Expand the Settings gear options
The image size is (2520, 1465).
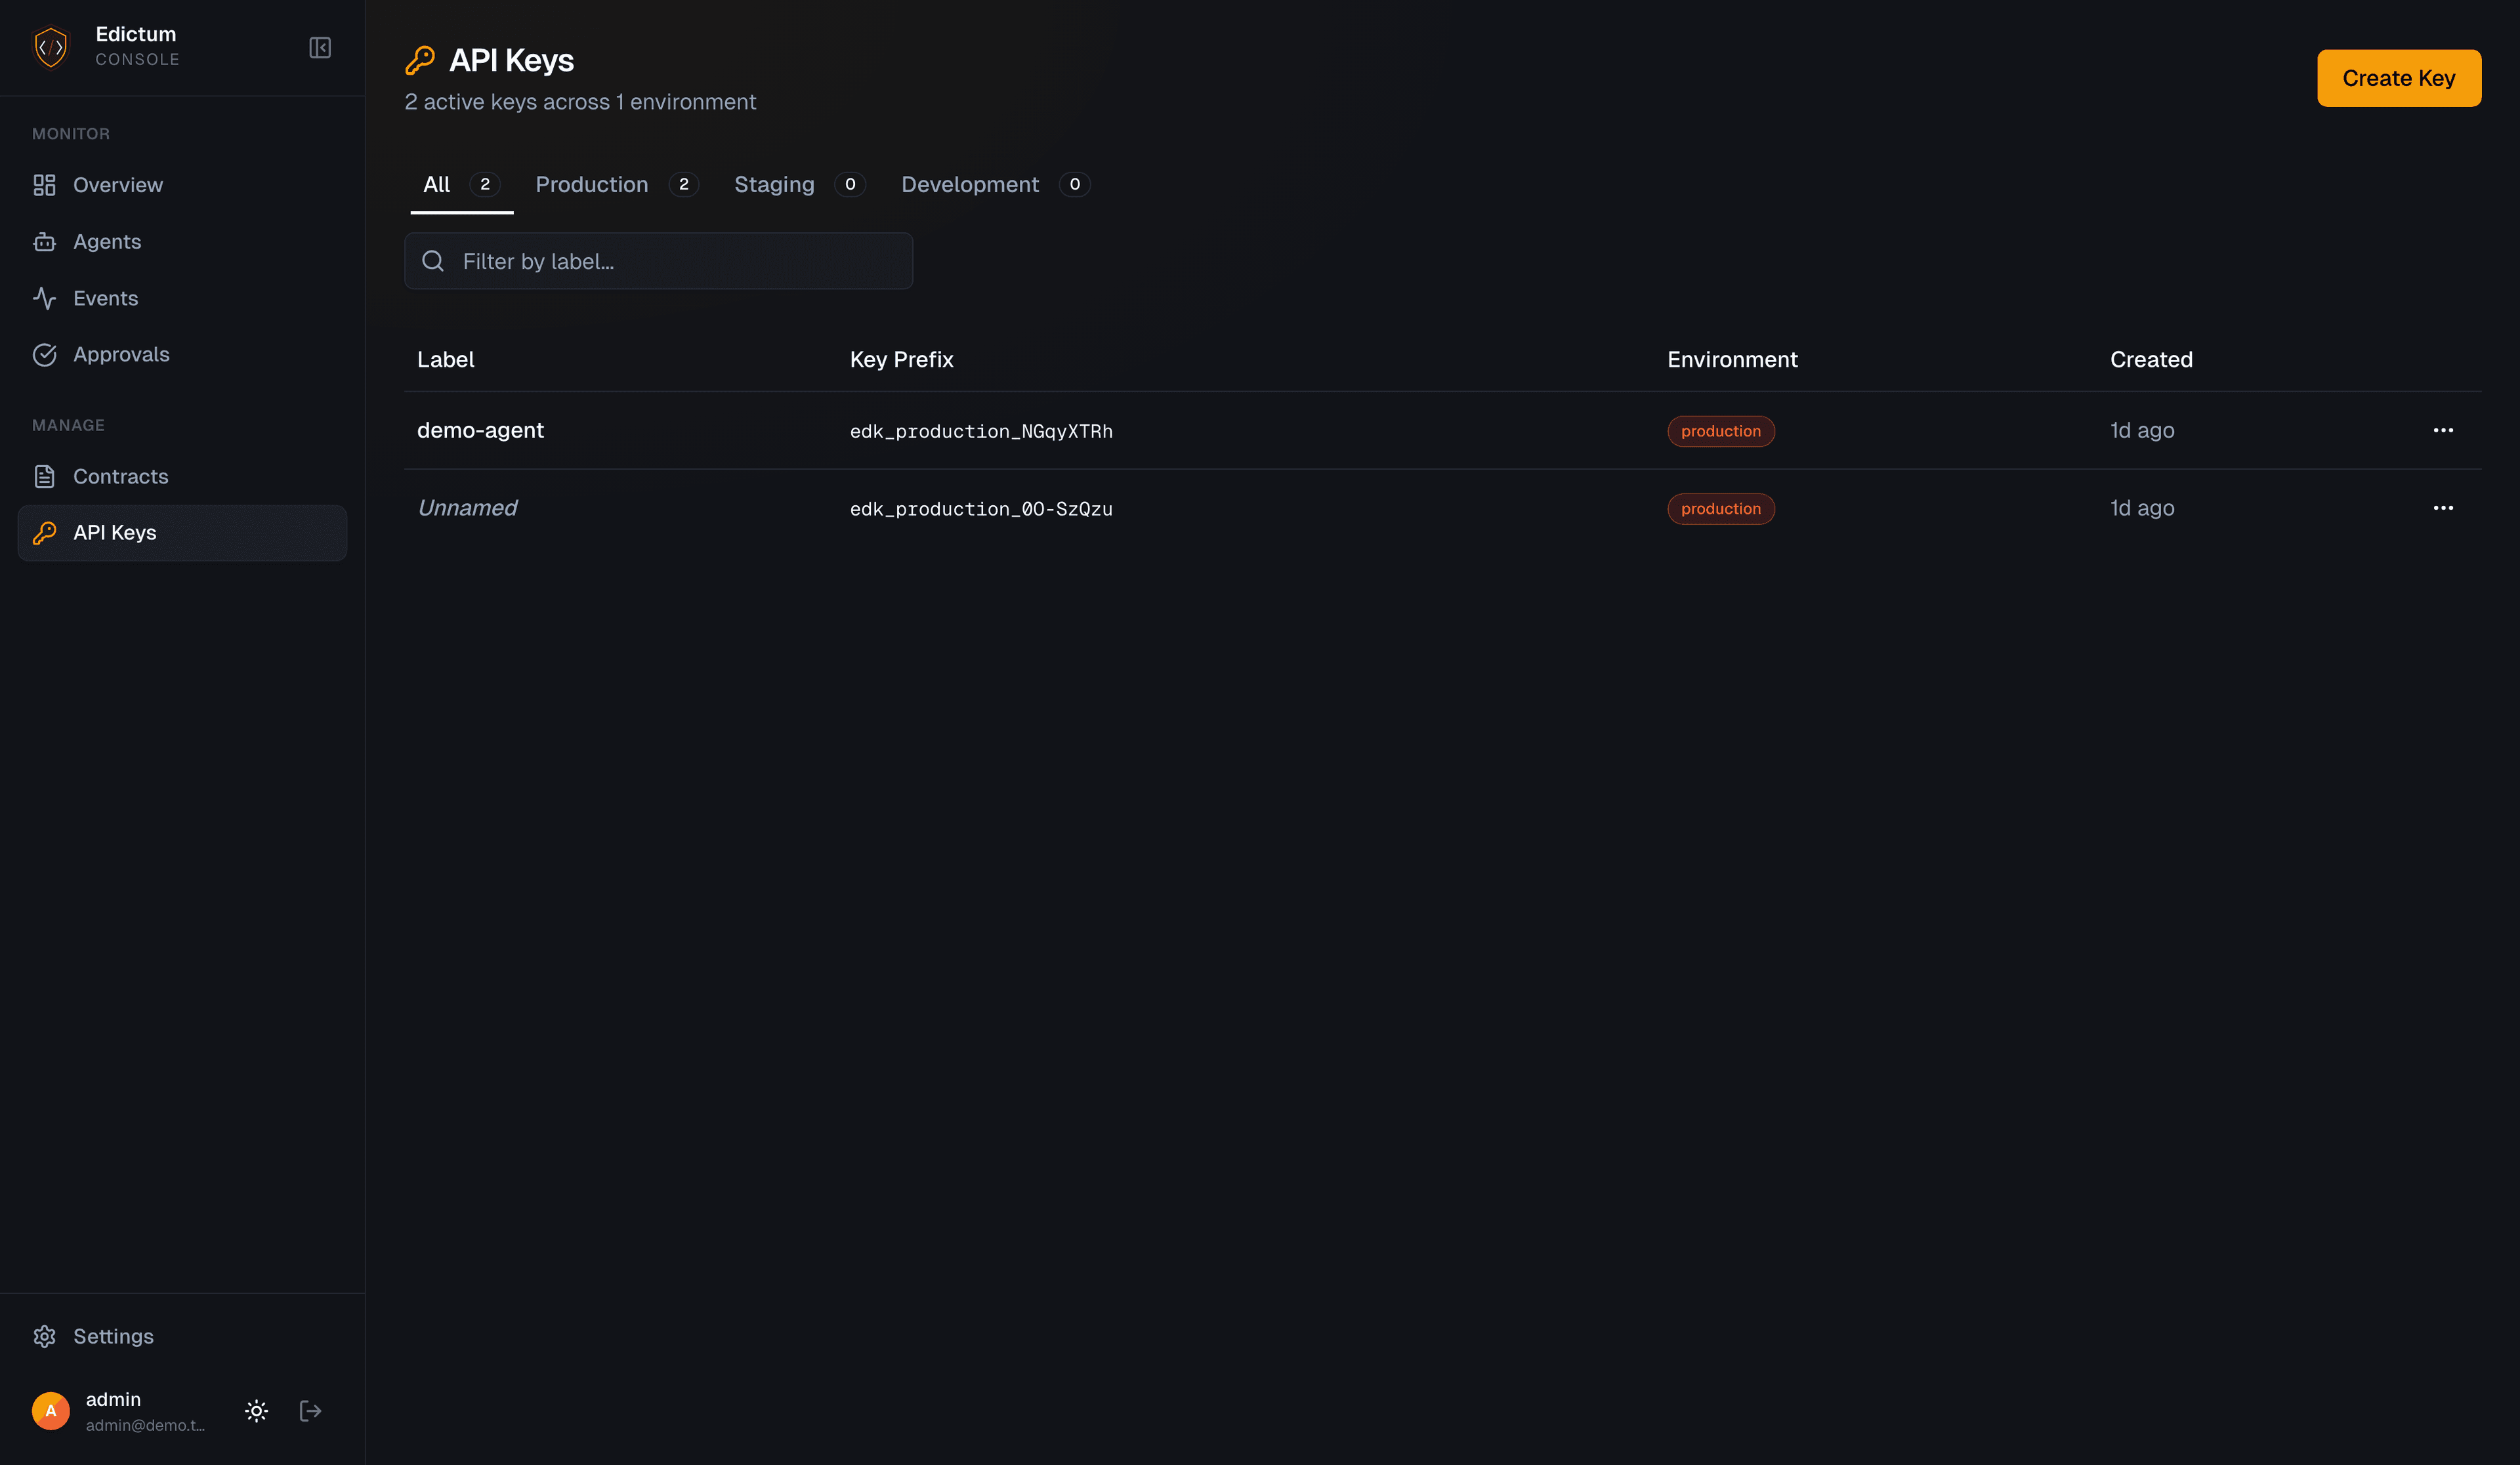point(45,1336)
